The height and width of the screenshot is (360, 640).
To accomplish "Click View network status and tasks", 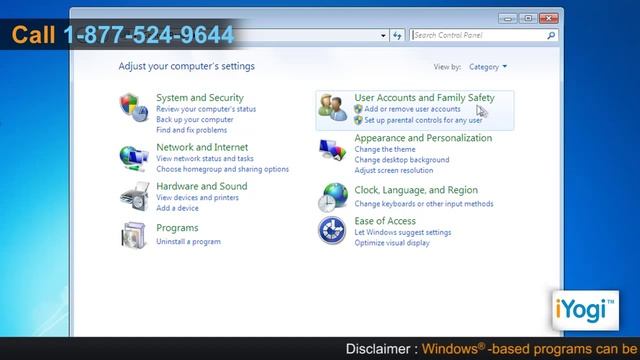I will [x=204, y=158].
